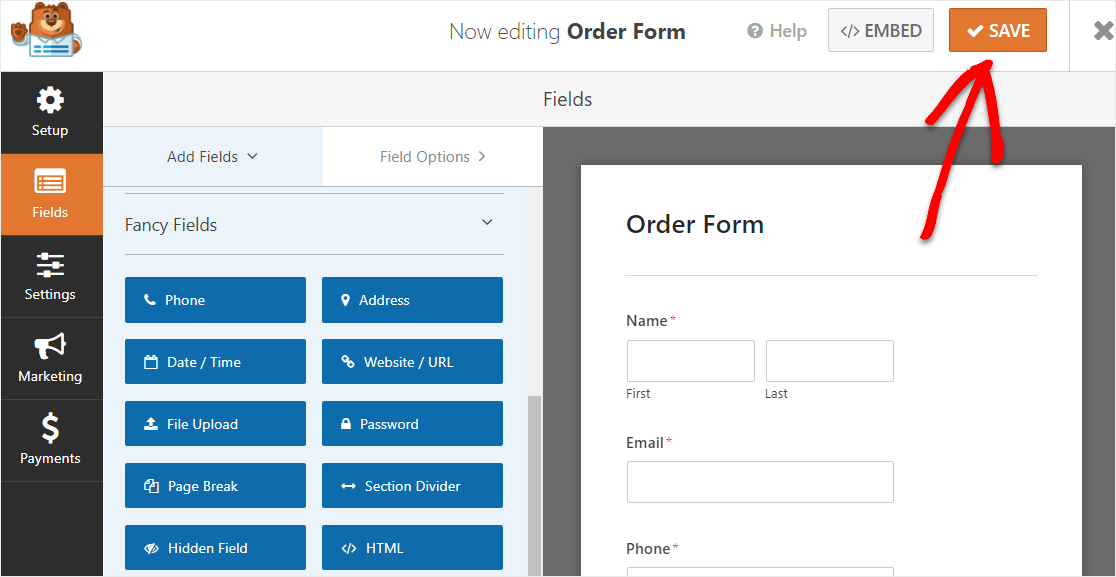Click the WPForms bear mascot logo
The height and width of the screenshot is (577, 1116).
tap(45, 30)
